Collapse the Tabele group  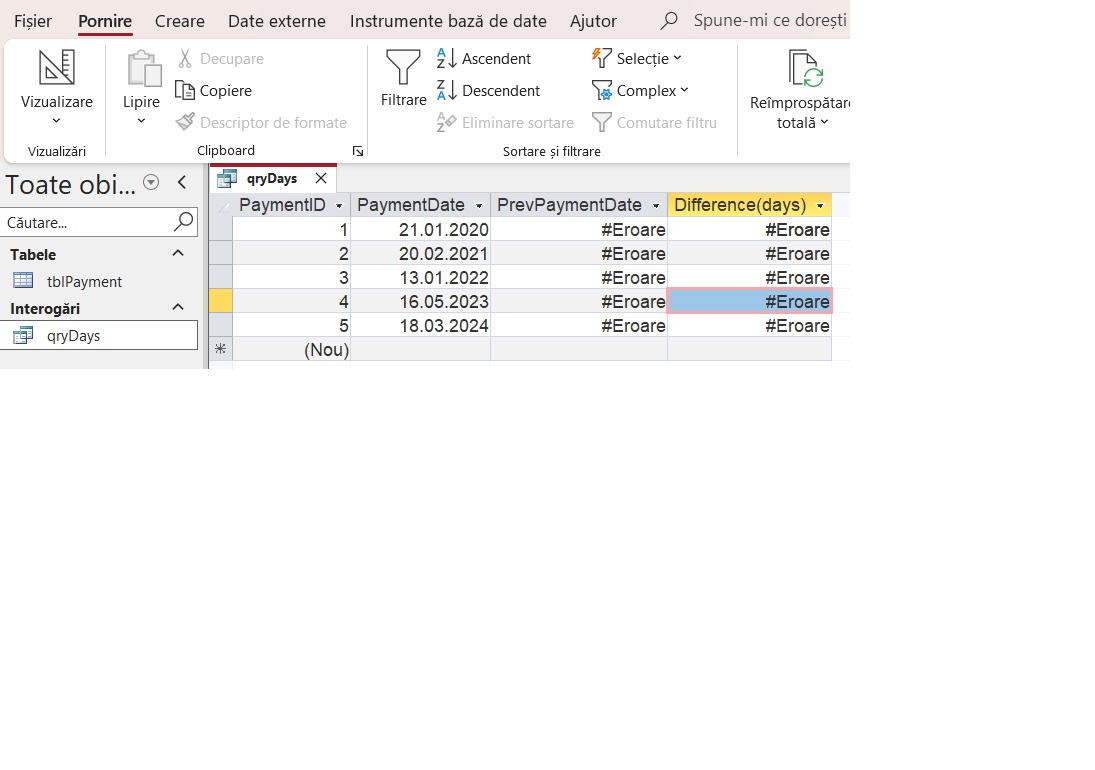click(178, 254)
